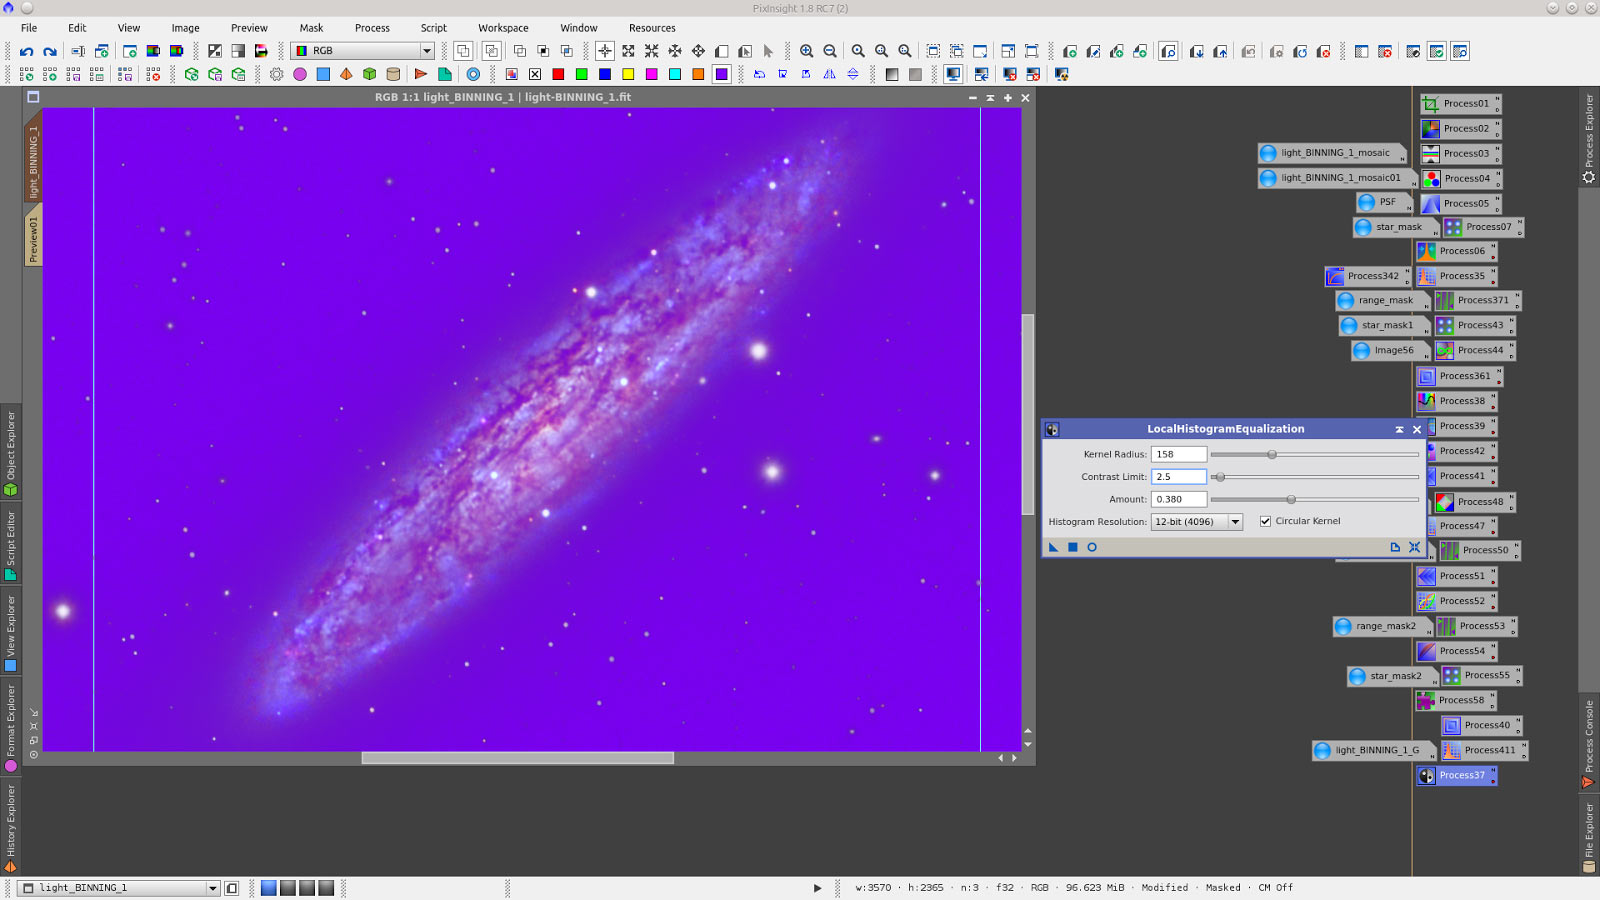Open the Process menu
1600x900 pixels.
(x=372, y=28)
